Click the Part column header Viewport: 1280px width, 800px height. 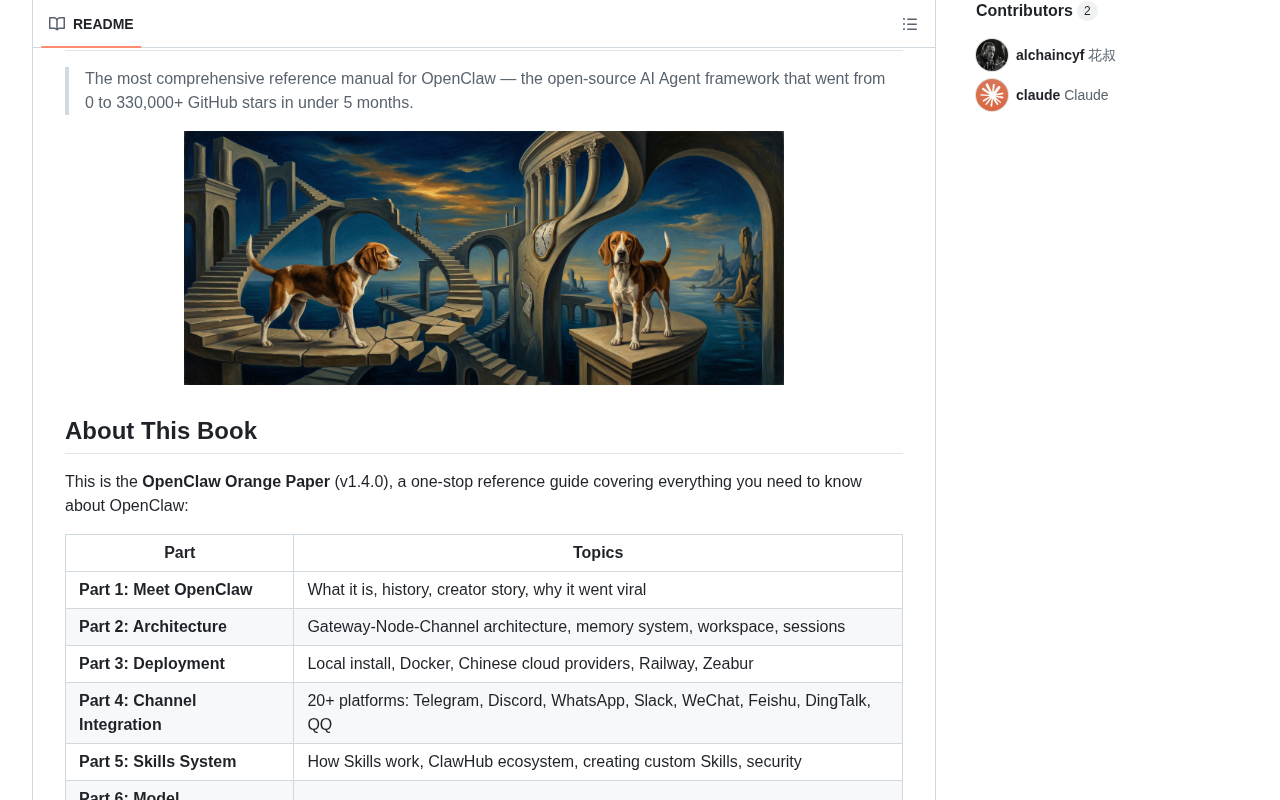(x=180, y=553)
